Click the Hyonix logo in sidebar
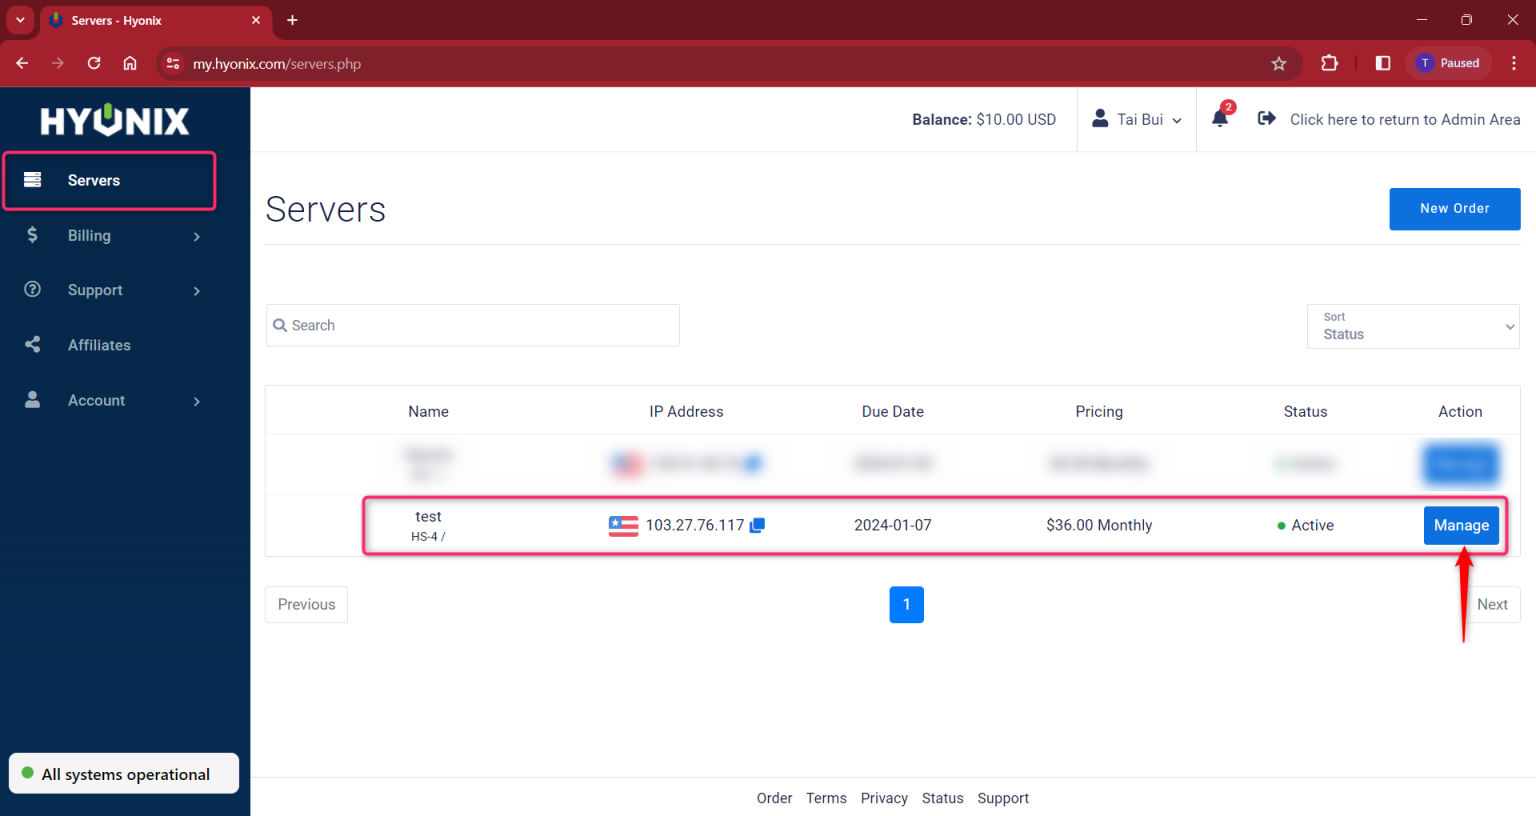The image size is (1536, 816). (x=115, y=121)
